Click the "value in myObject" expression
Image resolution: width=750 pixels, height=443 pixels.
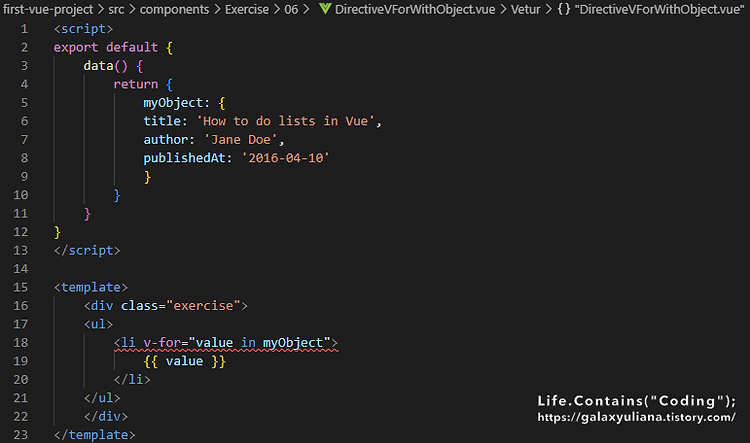pos(260,343)
